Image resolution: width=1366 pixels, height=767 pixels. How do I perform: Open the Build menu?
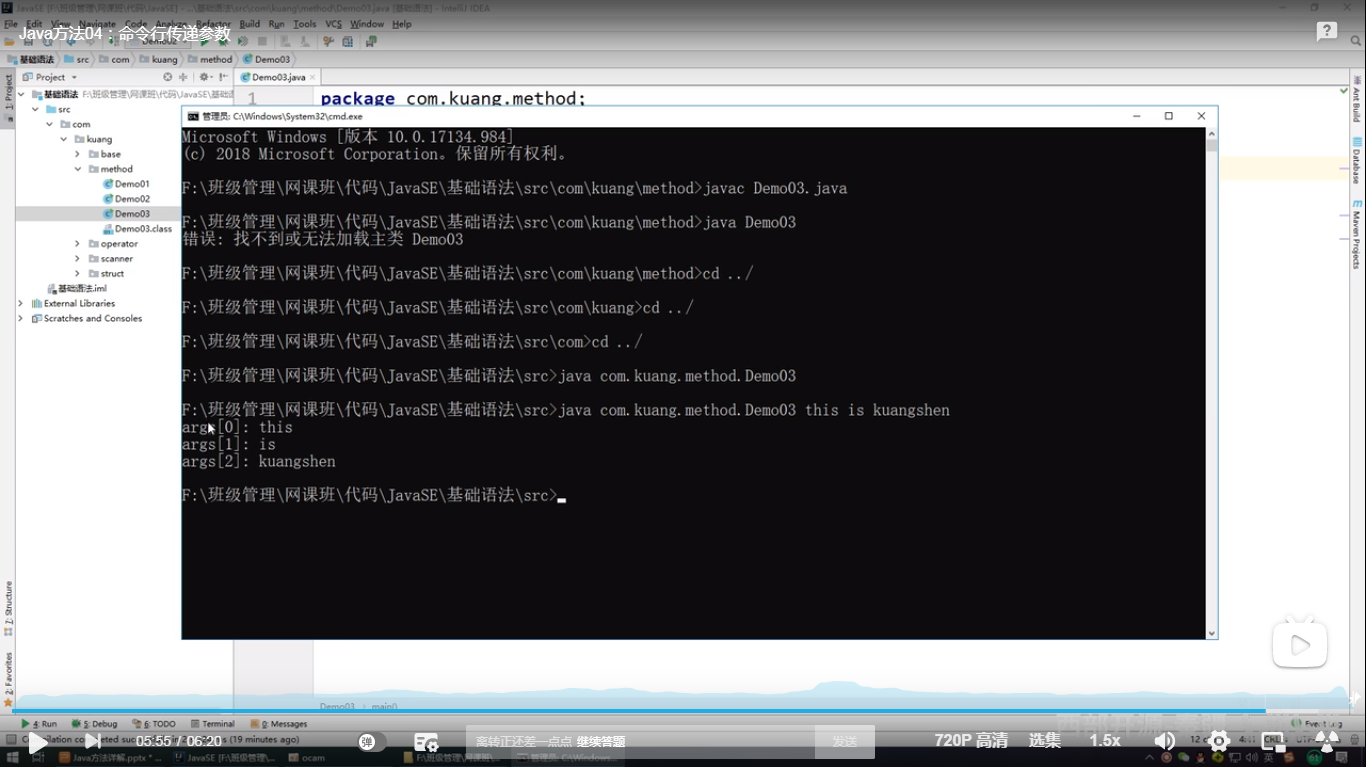click(250, 24)
